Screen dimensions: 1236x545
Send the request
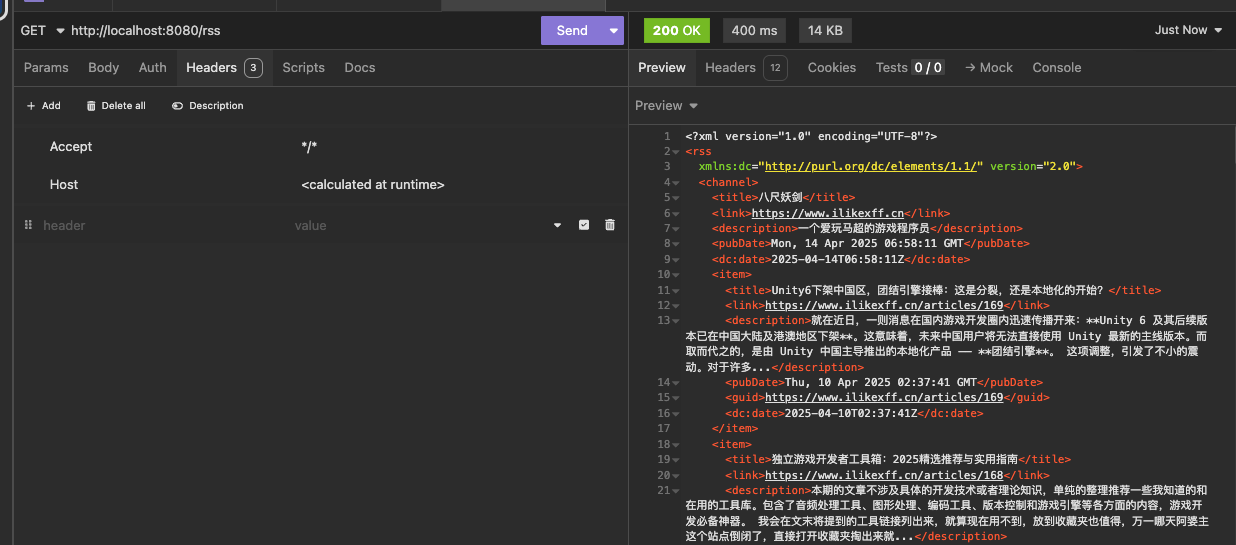click(x=571, y=30)
